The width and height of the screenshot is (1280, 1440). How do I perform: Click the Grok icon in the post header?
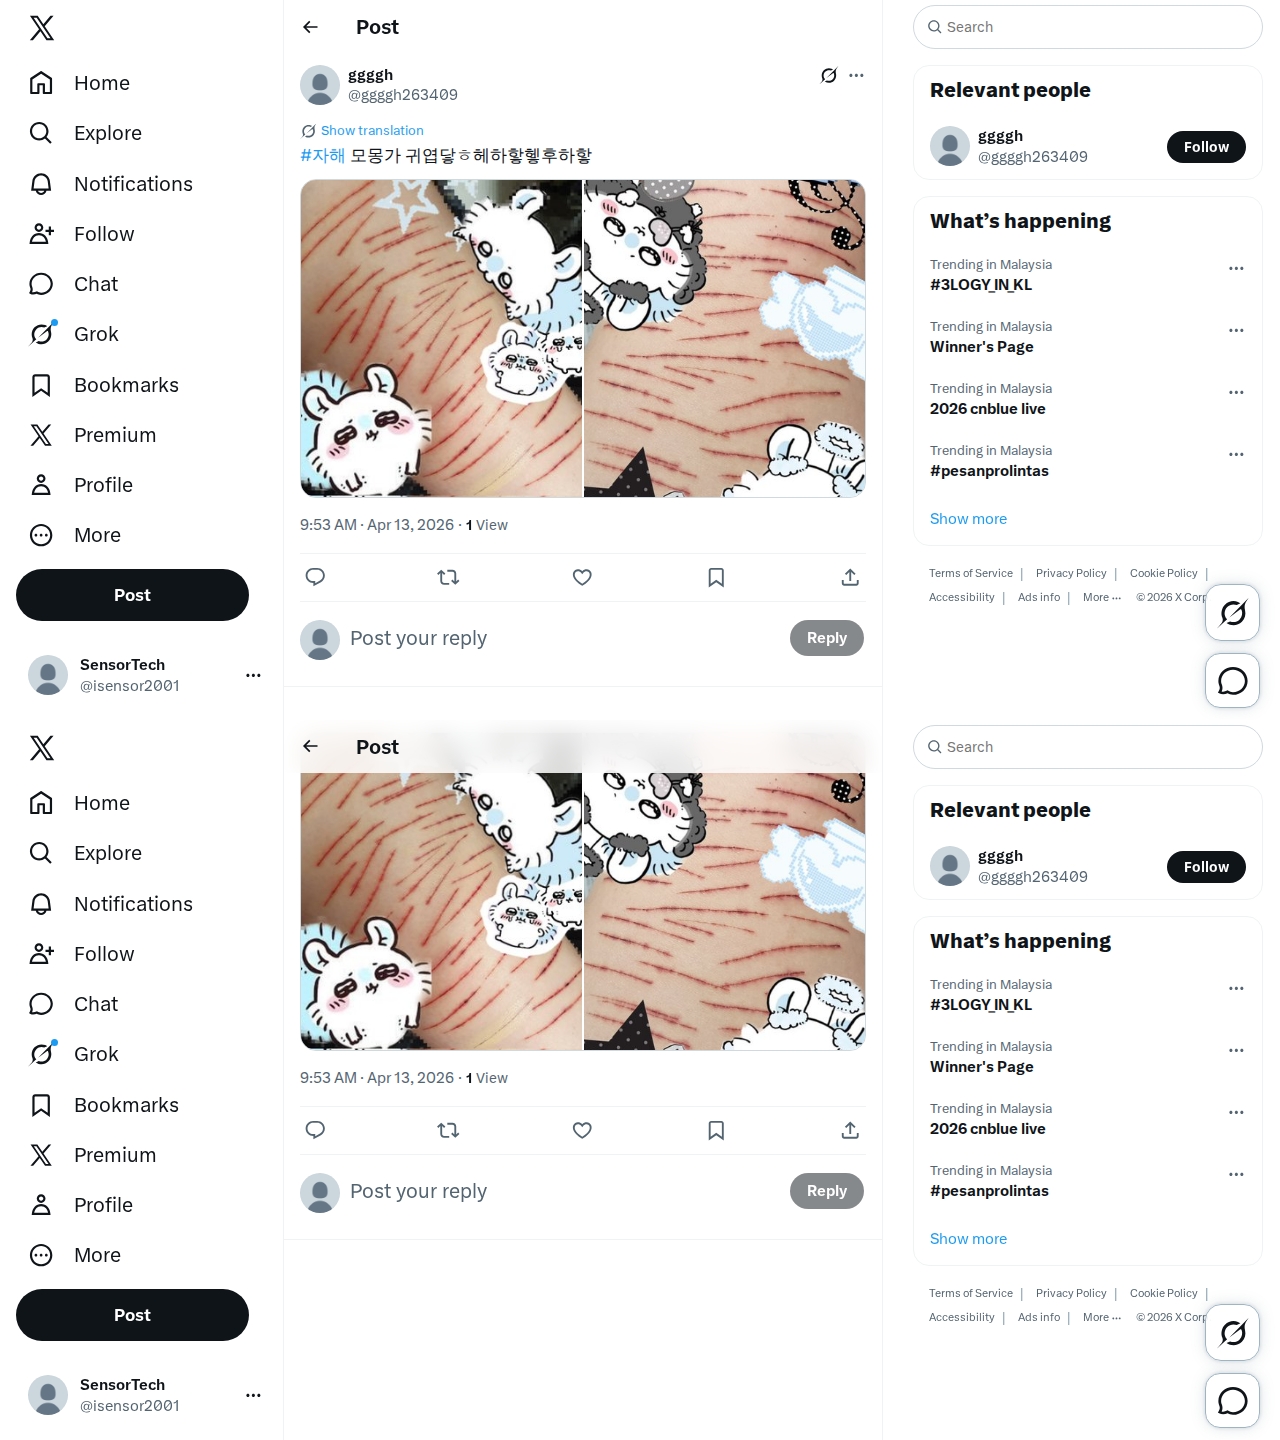[829, 75]
